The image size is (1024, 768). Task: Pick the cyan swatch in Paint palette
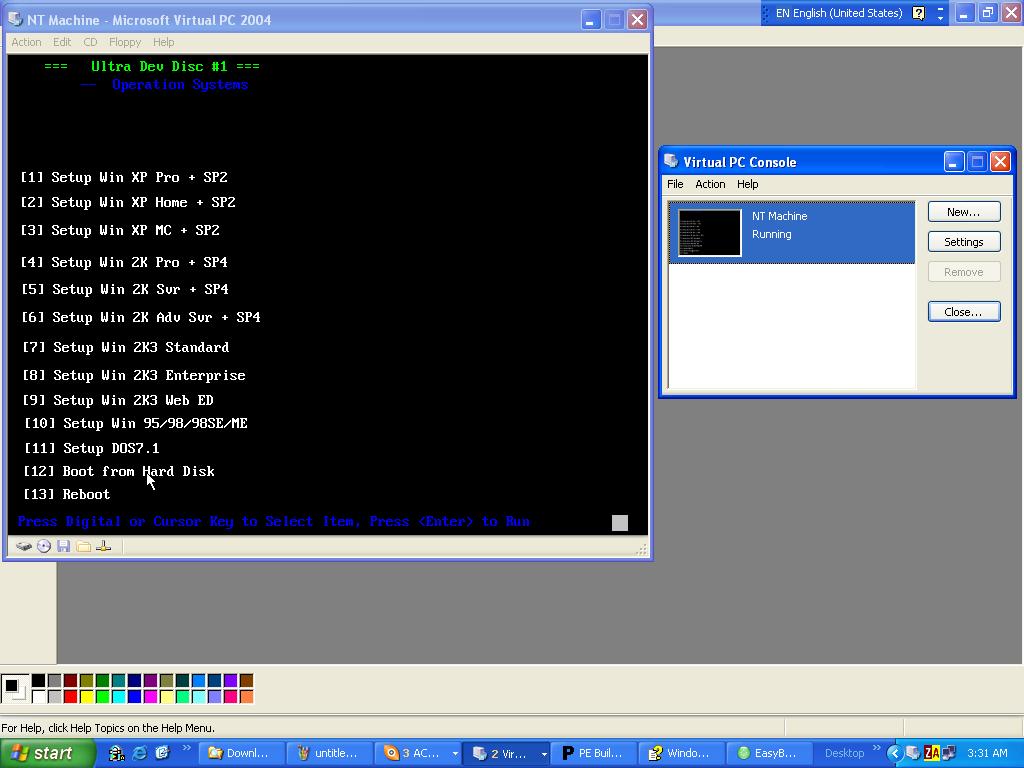pyautogui.click(x=118, y=697)
